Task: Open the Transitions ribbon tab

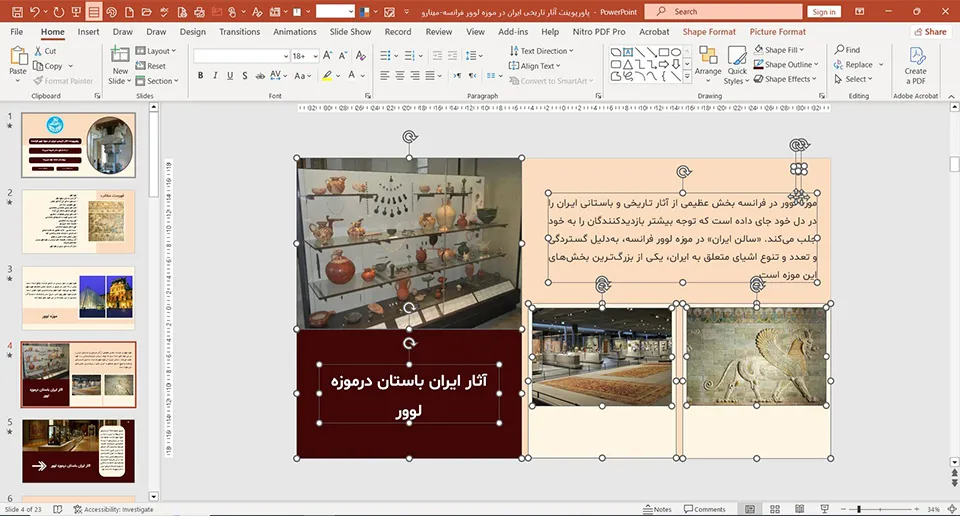Action: [239, 31]
